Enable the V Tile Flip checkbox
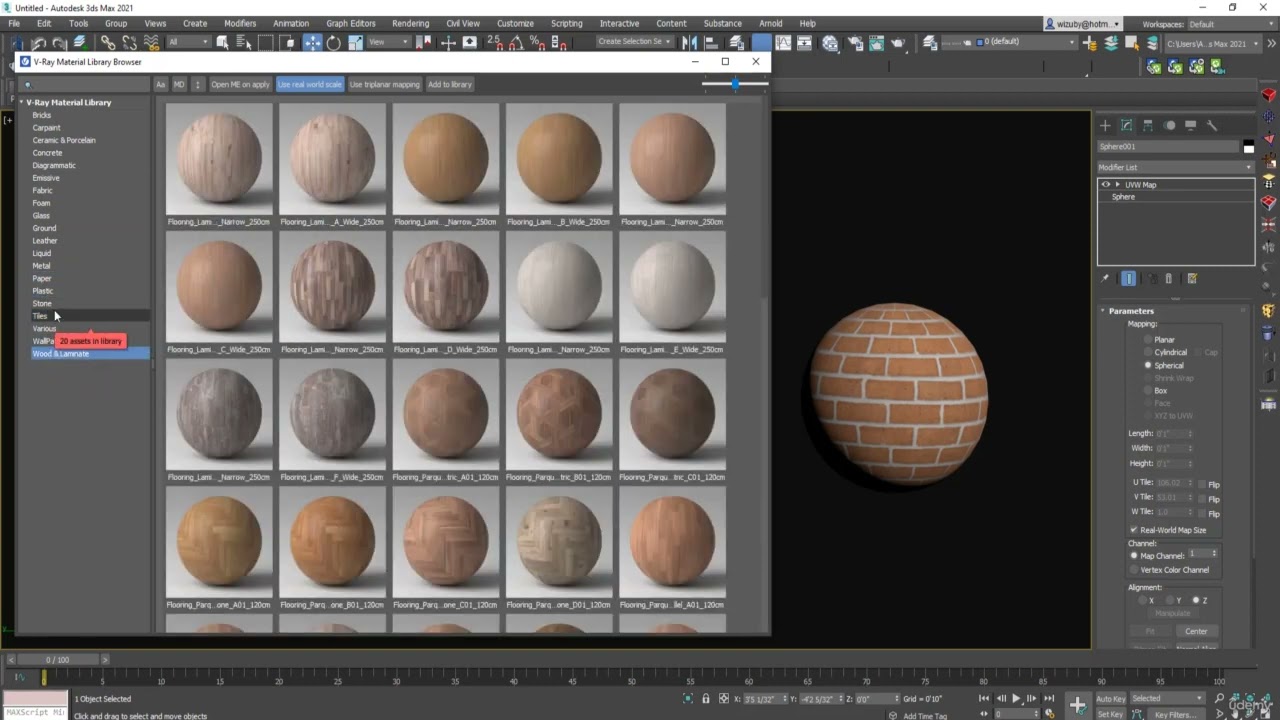The height and width of the screenshot is (720, 1280). (x=1202, y=498)
